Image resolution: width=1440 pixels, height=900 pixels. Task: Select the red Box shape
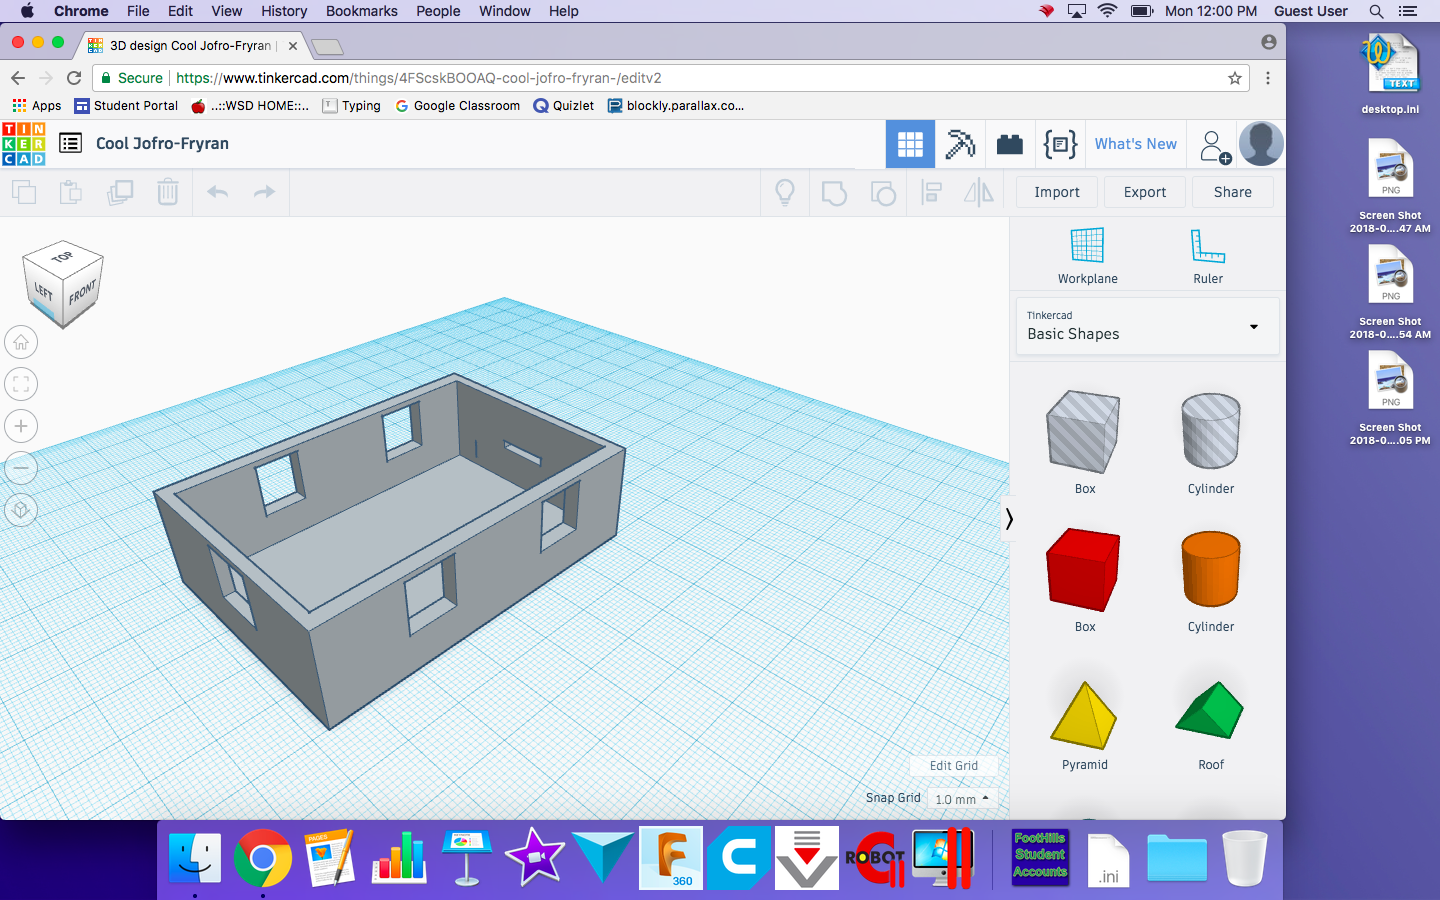1084,570
